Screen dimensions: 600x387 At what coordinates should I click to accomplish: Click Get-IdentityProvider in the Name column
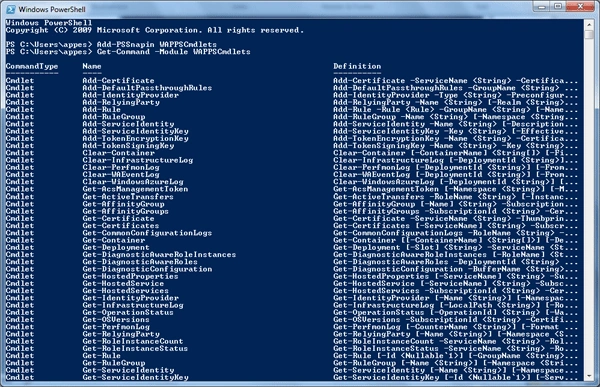(130, 298)
